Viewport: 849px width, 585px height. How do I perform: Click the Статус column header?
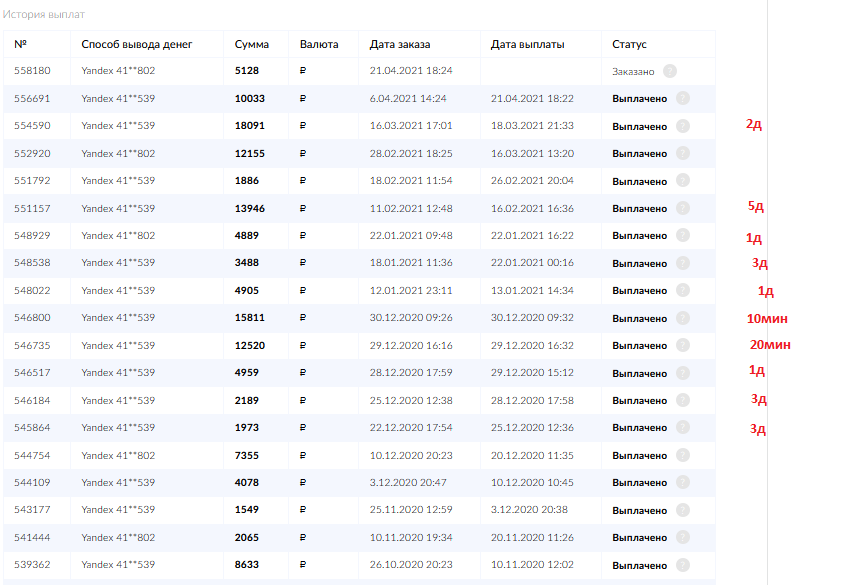(x=629, y=44)
